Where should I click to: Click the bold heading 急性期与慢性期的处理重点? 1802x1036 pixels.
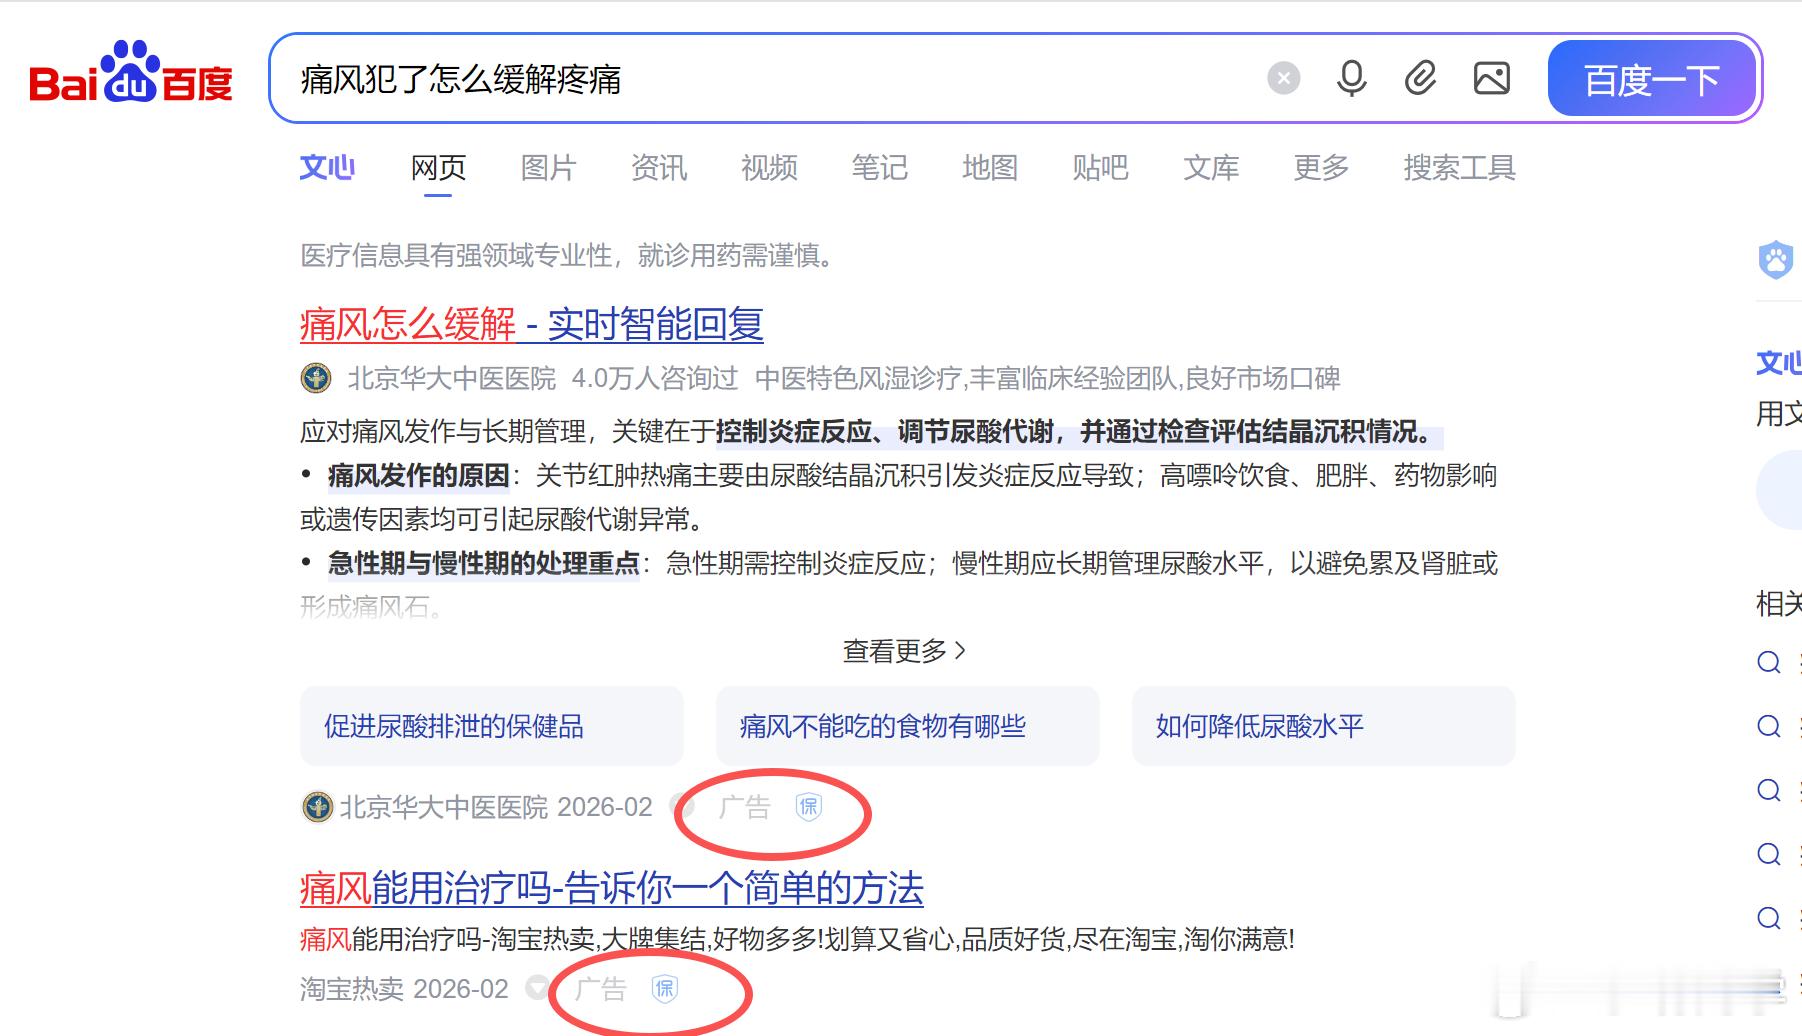484,564
